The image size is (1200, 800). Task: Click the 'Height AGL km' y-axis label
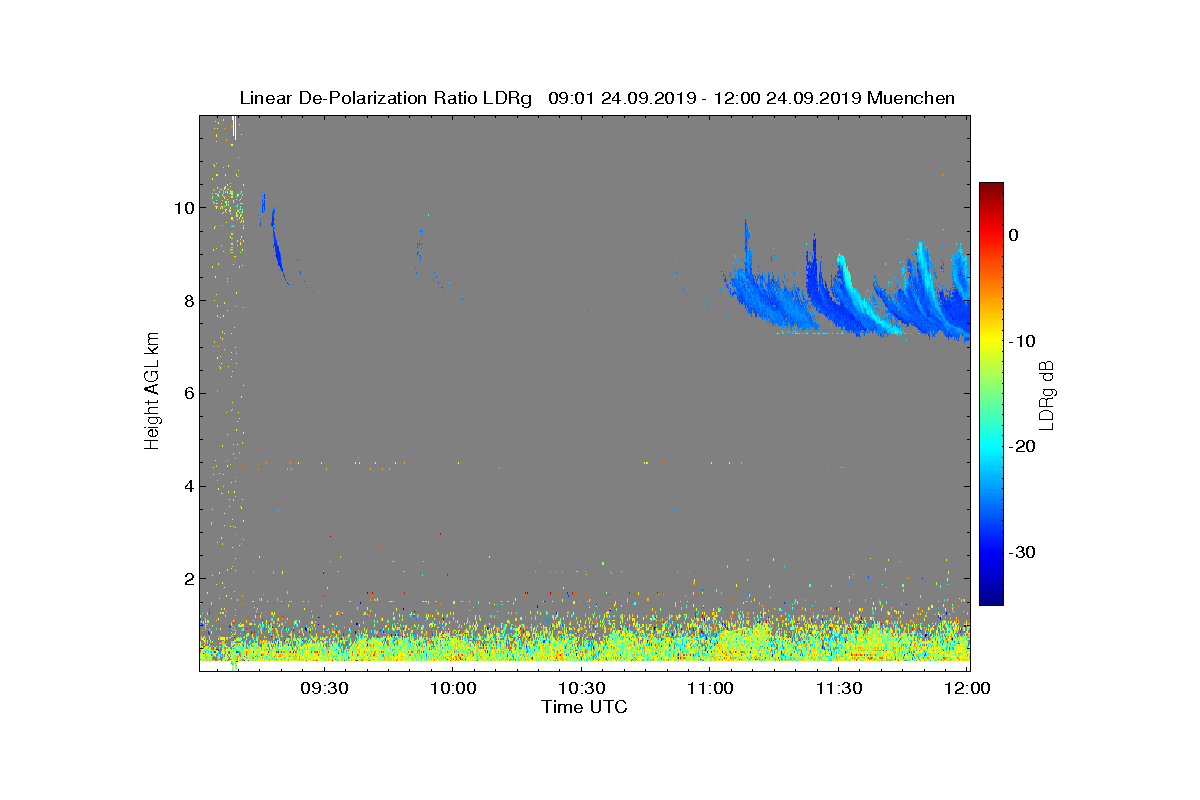click(152, 393)
